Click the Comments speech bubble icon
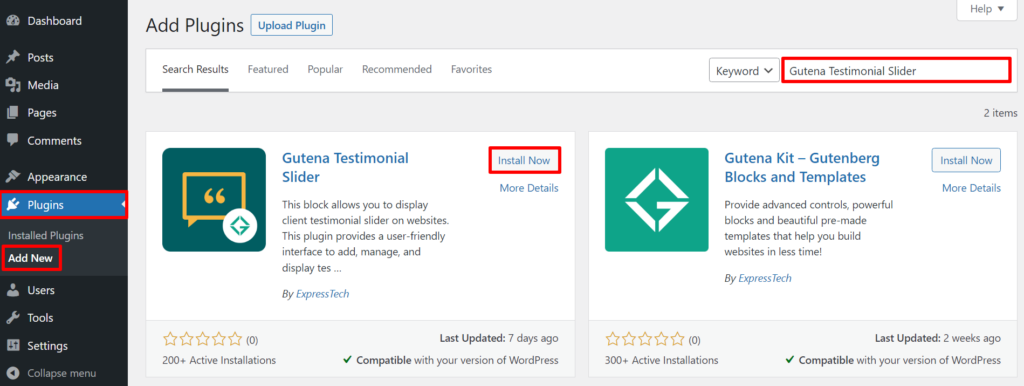The width and height of the screenshot is (1024, 386). [12, 140]
